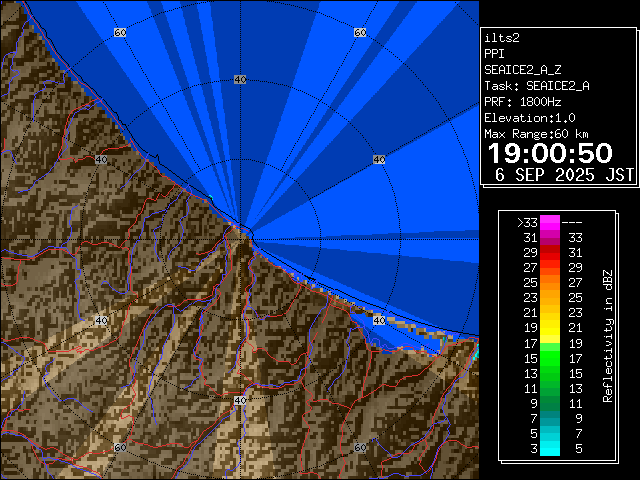Click the PPI scan type label
Screen dimensions: 640x480
click(495, 54)
